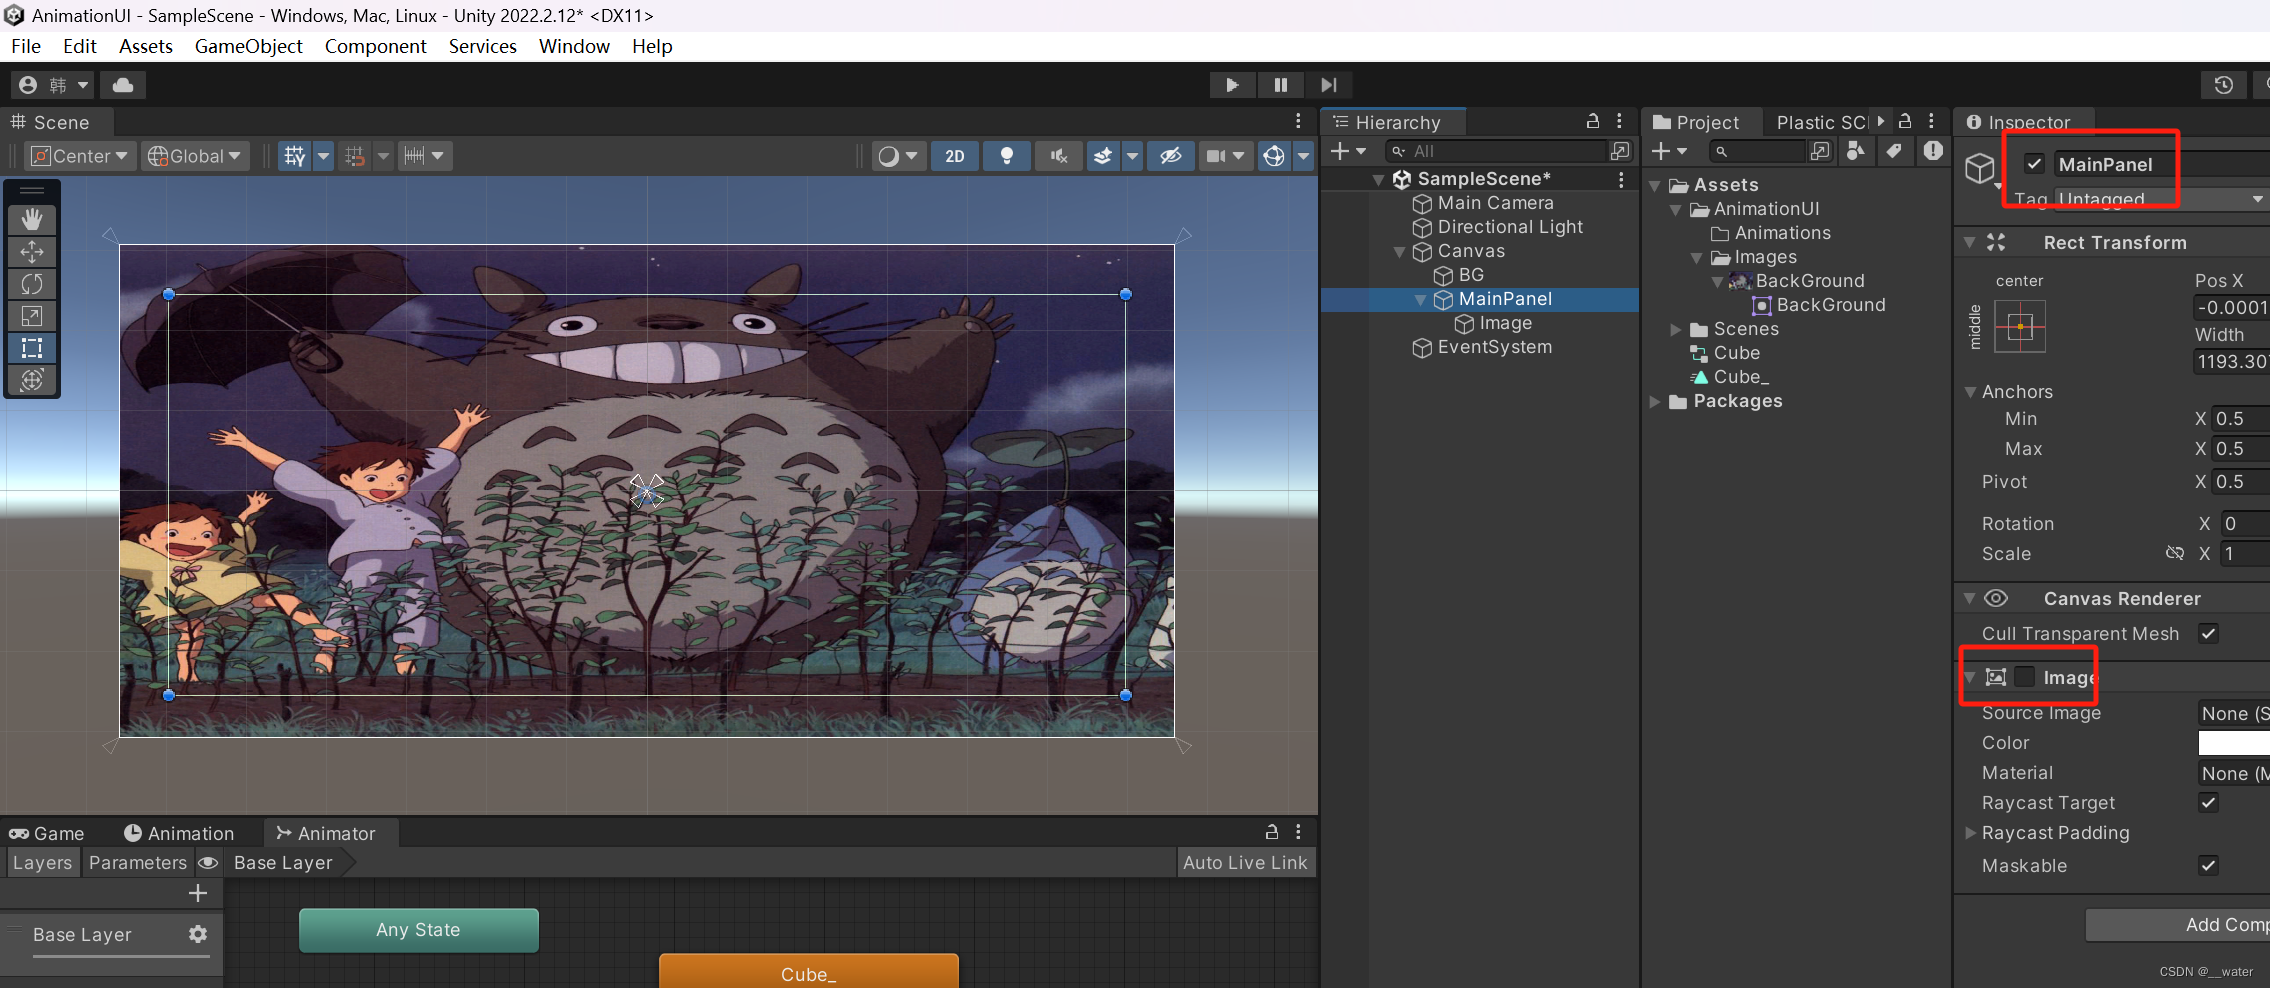Open the Global rotation dropdown
This screenshot has width=2270, height=988.
(195, 156)
